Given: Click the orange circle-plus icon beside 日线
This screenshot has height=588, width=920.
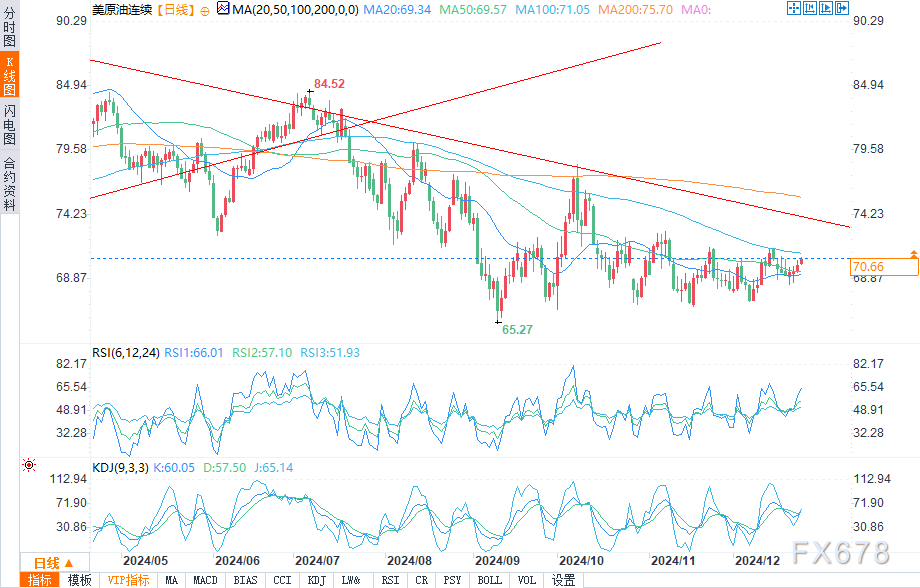Looking at the screenshot, I should (205, 9).
